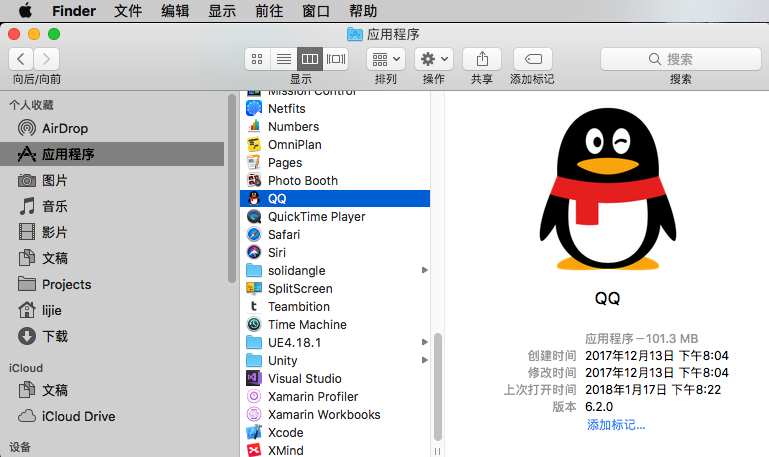Select the QQ app row
This screenshot has width=769, height=457.
coord(335,199)
